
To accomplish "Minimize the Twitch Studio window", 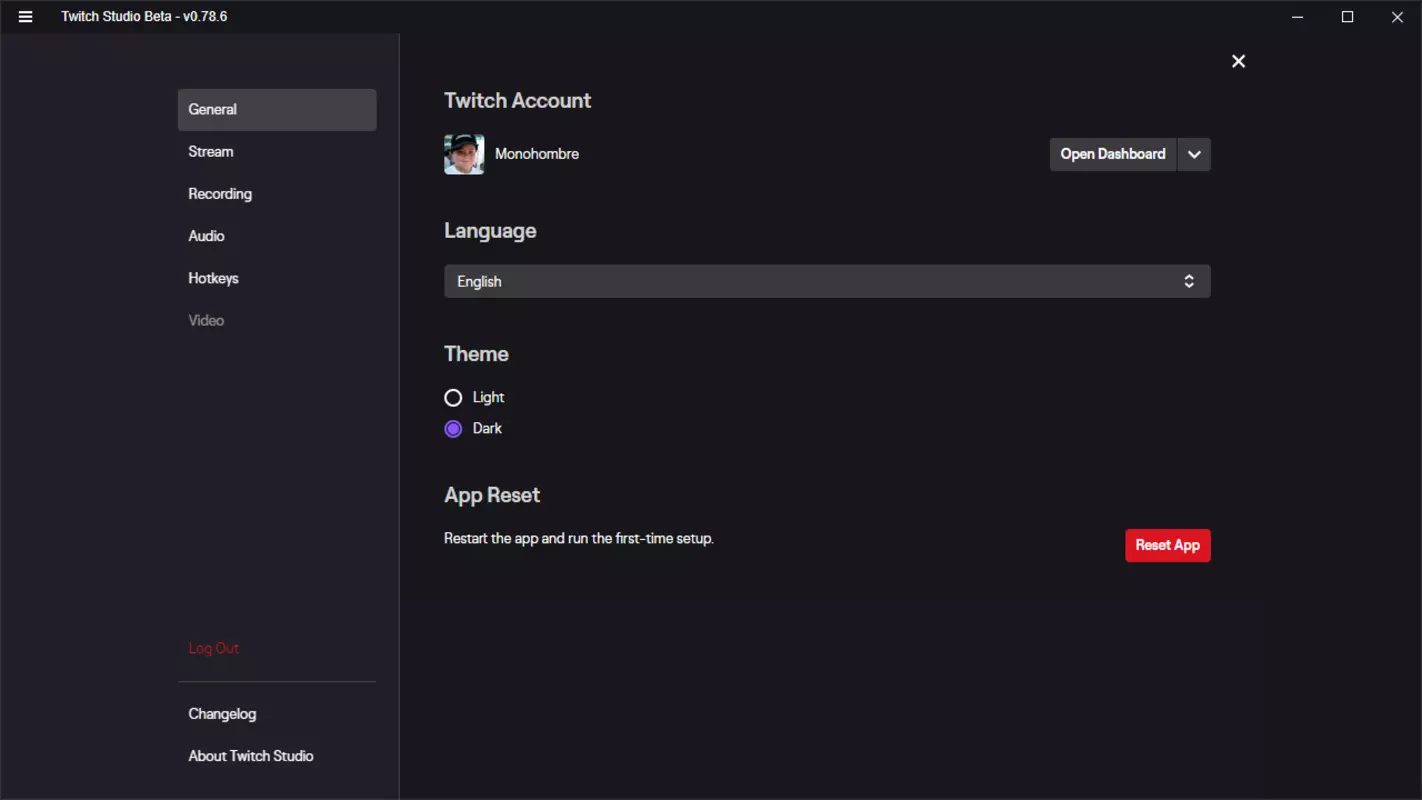I will [x=1297, y=17].
